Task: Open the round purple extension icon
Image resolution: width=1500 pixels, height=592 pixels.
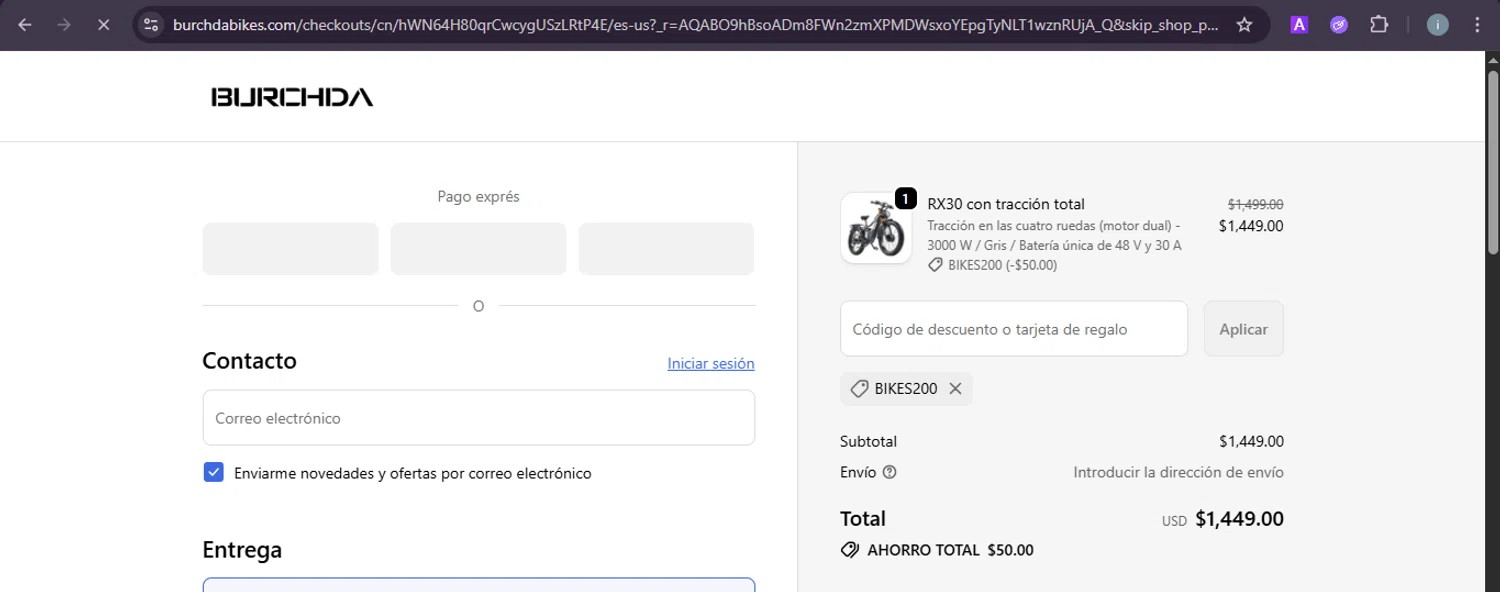Action: pos(1339,25)
